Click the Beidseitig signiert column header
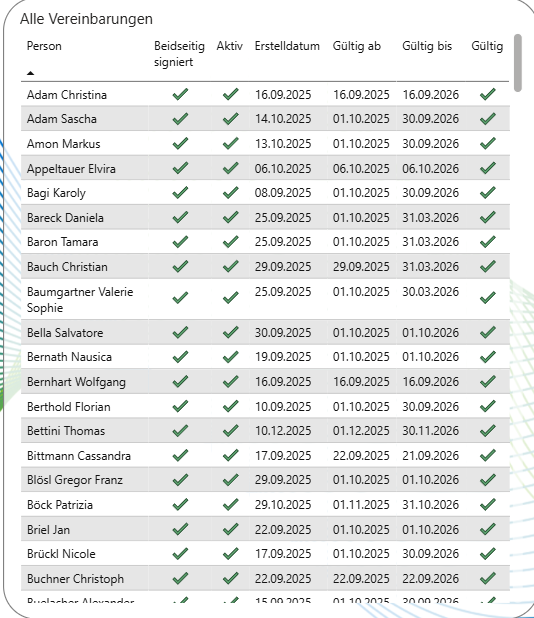This screenshot has width=534, height=618. 179,54
